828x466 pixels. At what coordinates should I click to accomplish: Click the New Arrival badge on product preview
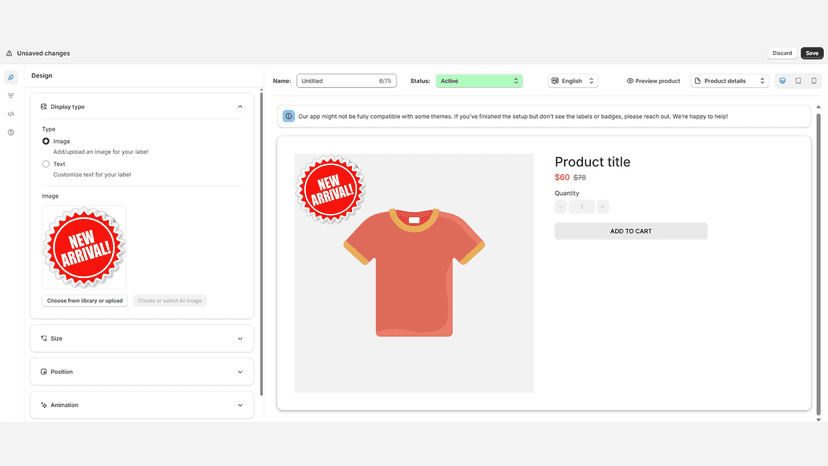click(x=331, y=189)
